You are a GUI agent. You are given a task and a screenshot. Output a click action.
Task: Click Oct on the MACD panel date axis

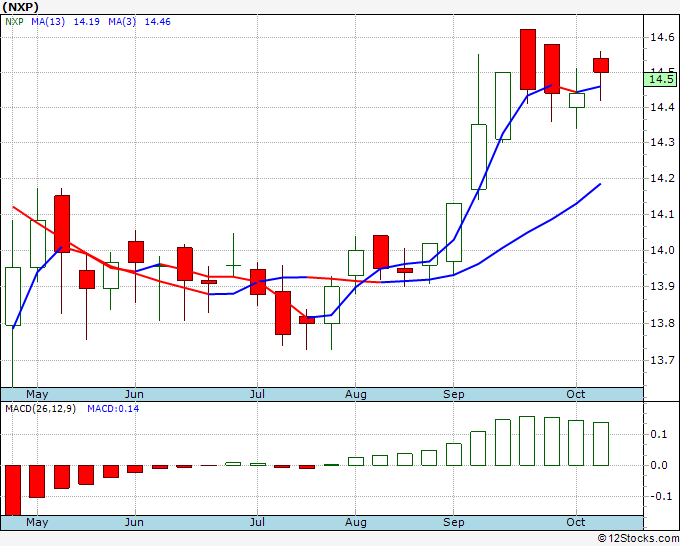pyautogui.click(x=576, y=522)
